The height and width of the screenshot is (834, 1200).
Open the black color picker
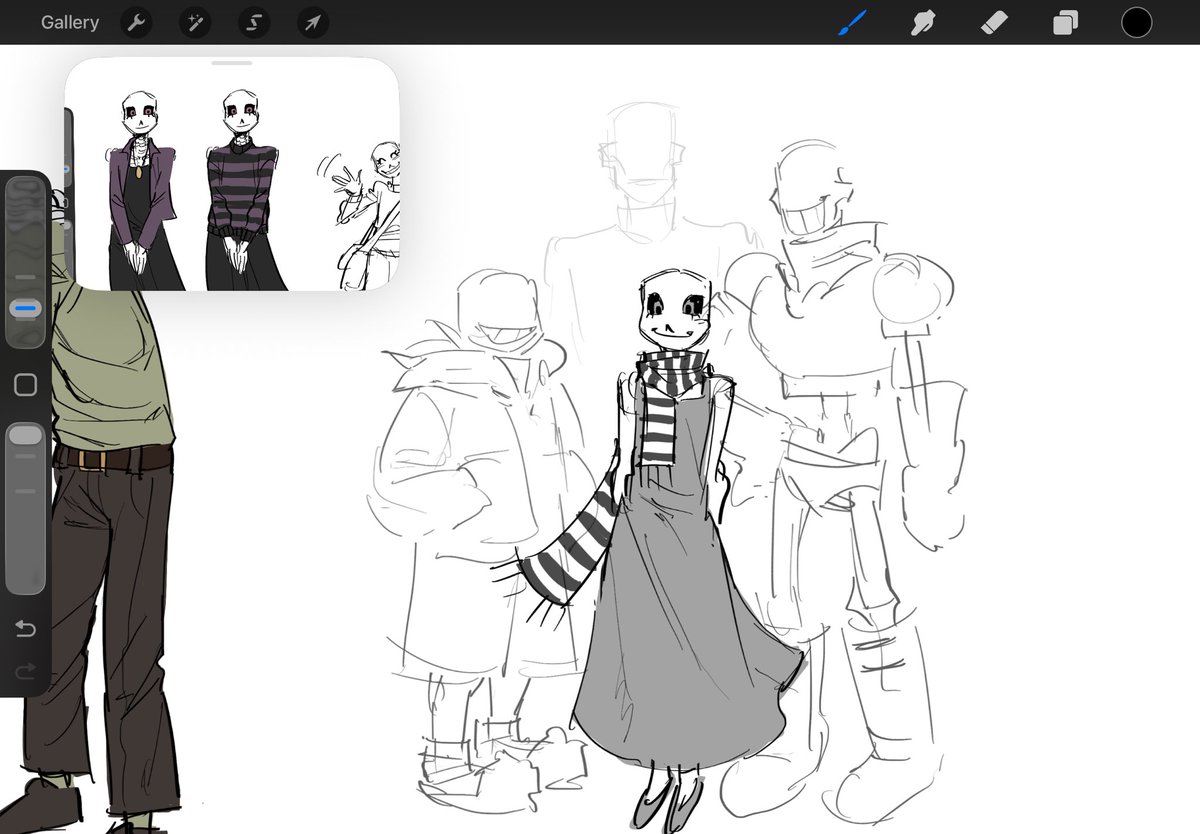click(x=1136, y=22)
